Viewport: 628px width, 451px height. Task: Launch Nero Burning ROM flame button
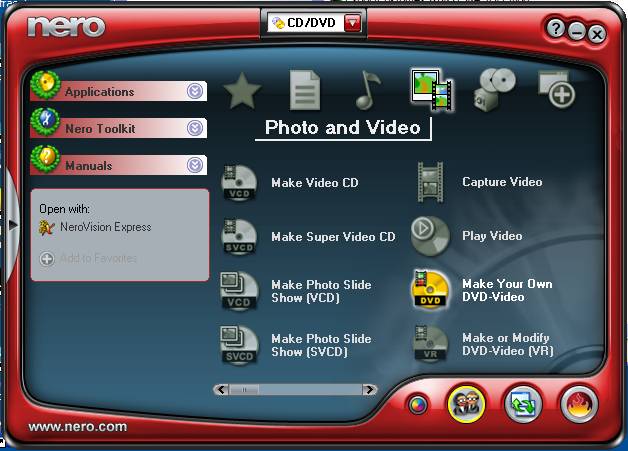point(579,404)
